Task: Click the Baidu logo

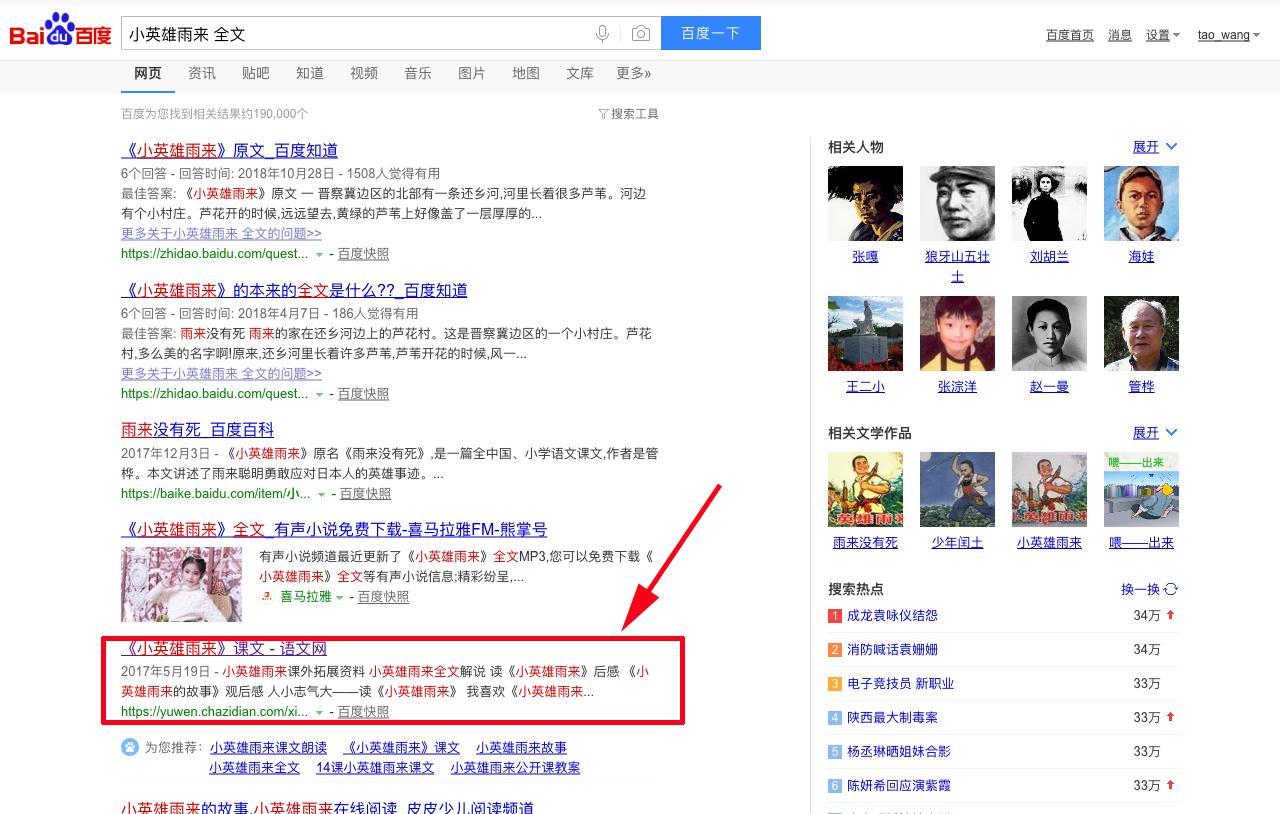Action: tap(60, 32)
